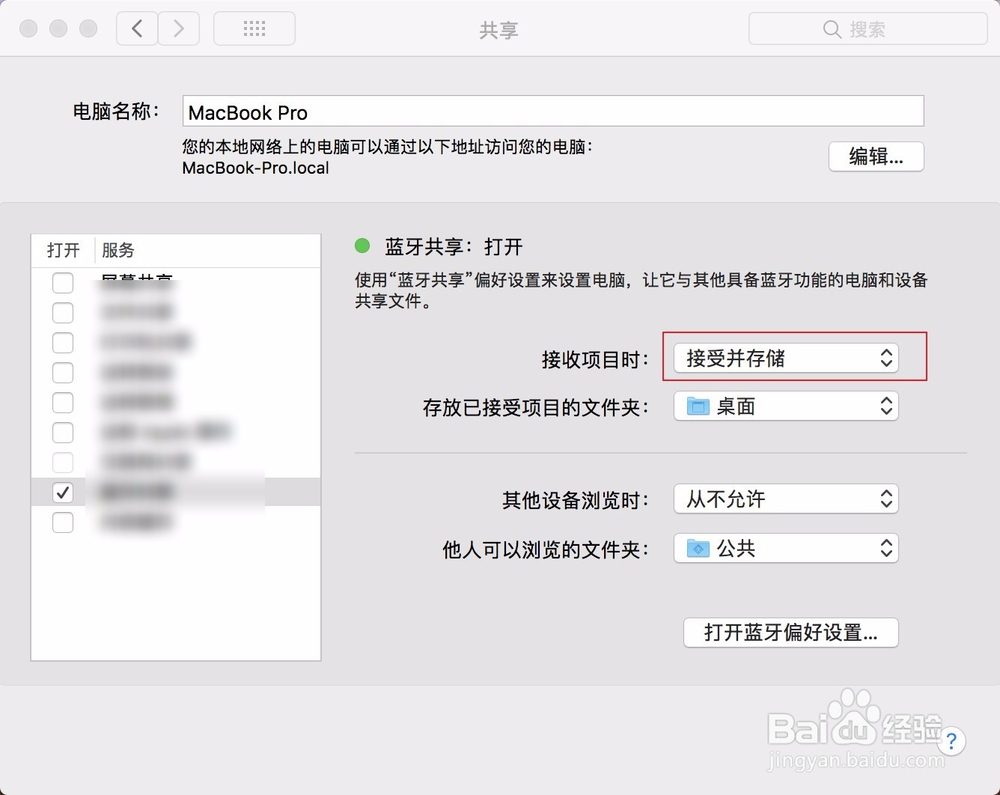Tick the checkbox of the last service row
This screenshot has width=1000, height=795.
pos(62,523)
